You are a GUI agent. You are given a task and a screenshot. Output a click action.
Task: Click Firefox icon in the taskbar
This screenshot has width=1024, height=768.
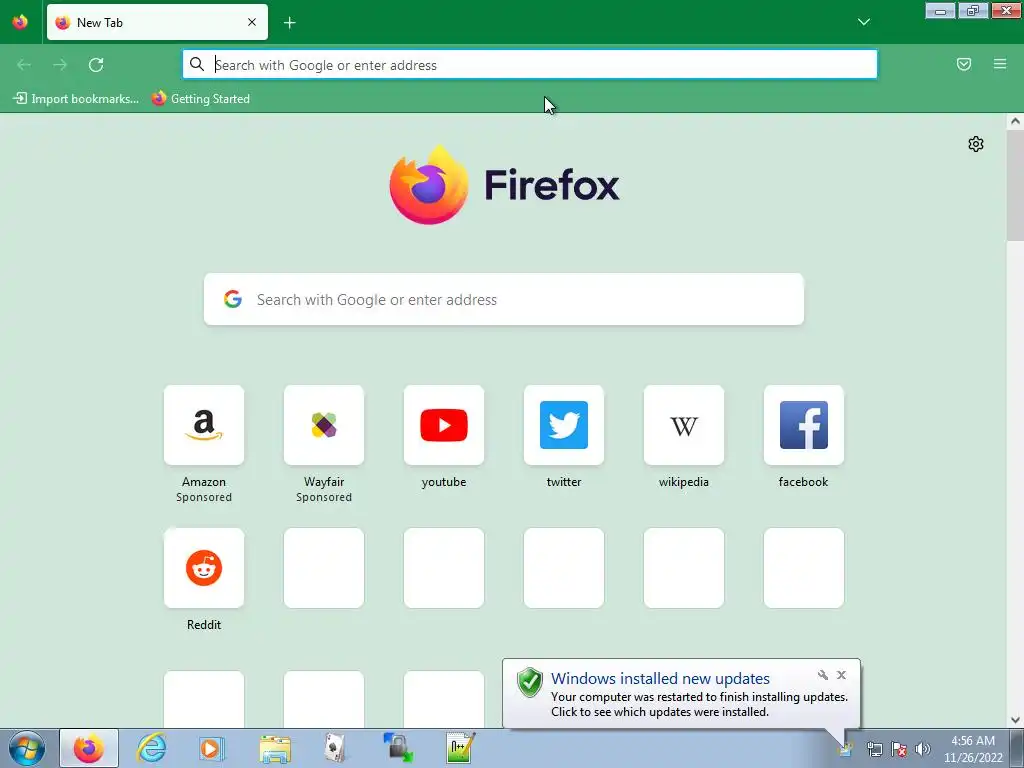click(89, 748)
